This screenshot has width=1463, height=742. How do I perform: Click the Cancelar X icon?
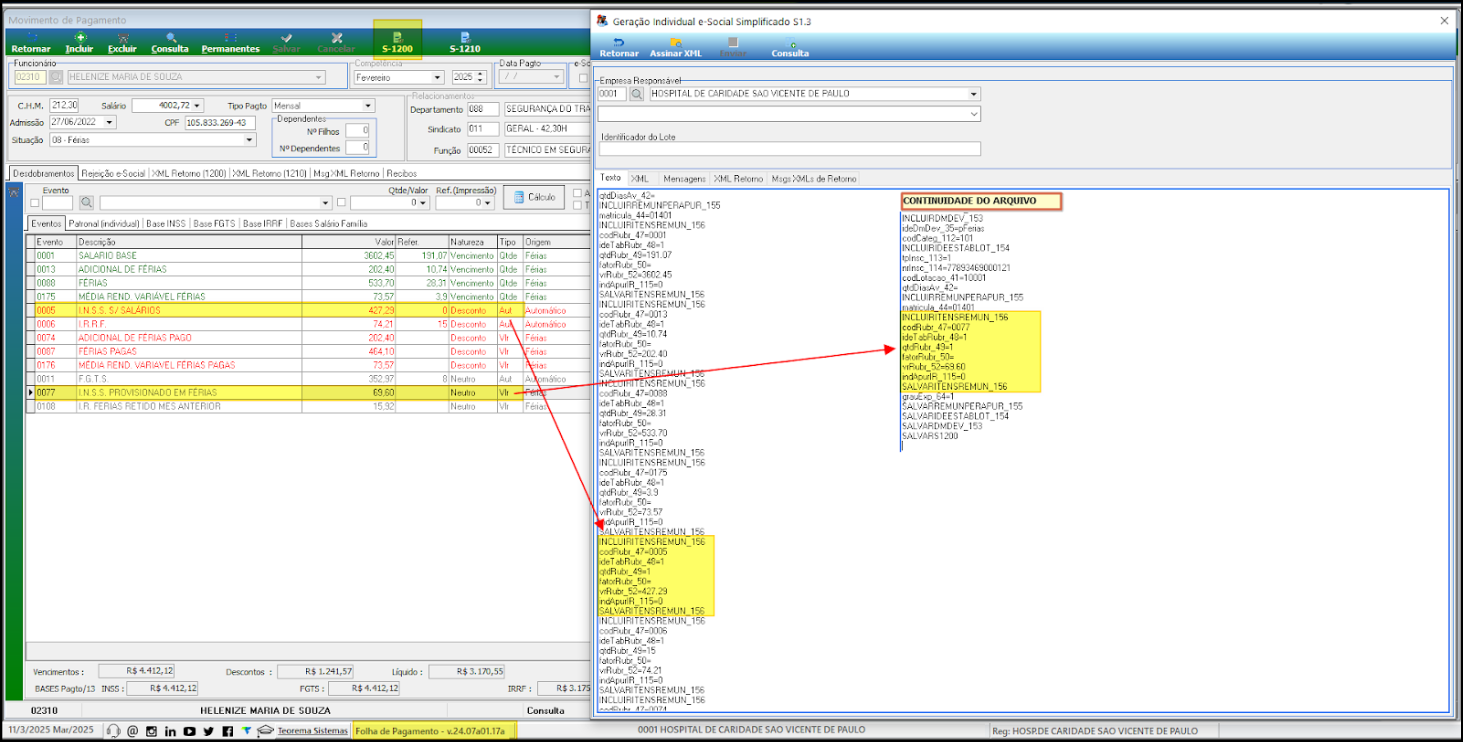(x=336, y=37)
